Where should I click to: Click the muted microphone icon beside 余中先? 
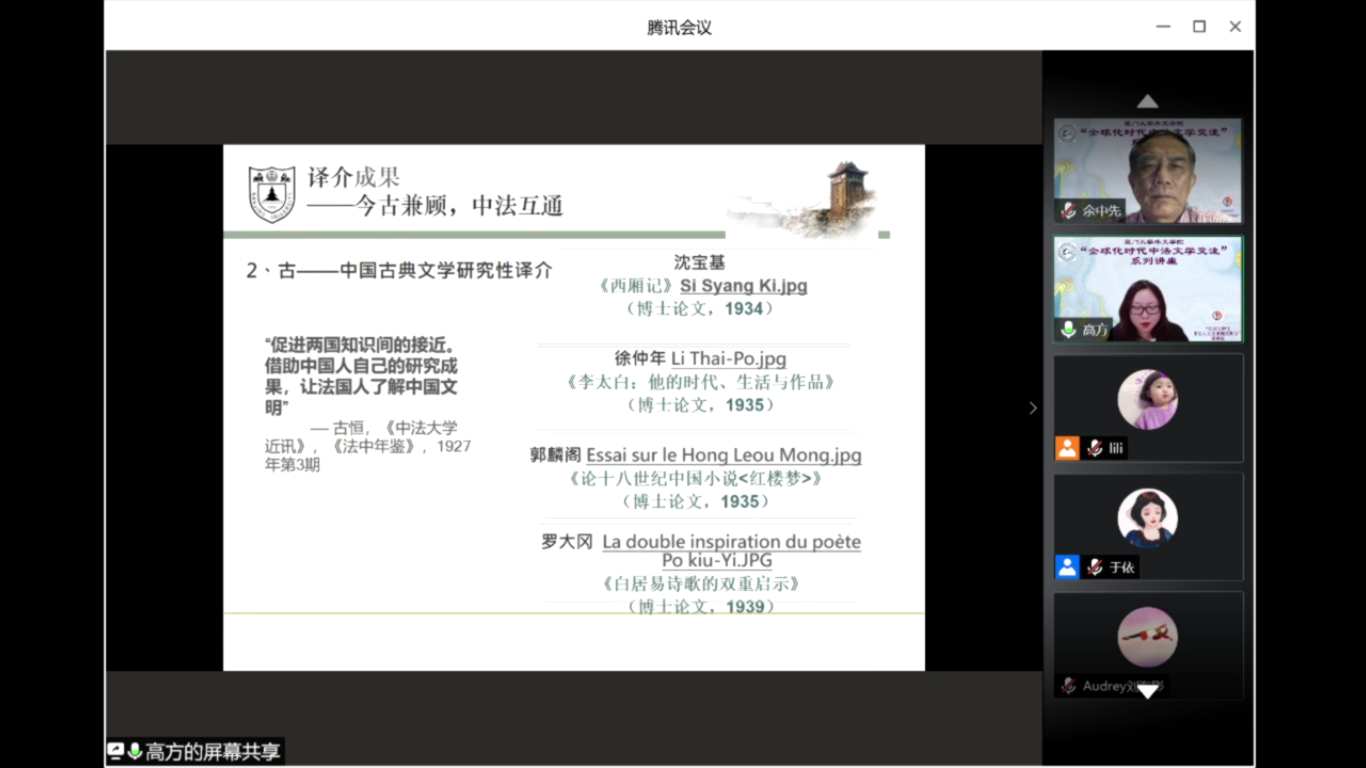coord(1069,211)
